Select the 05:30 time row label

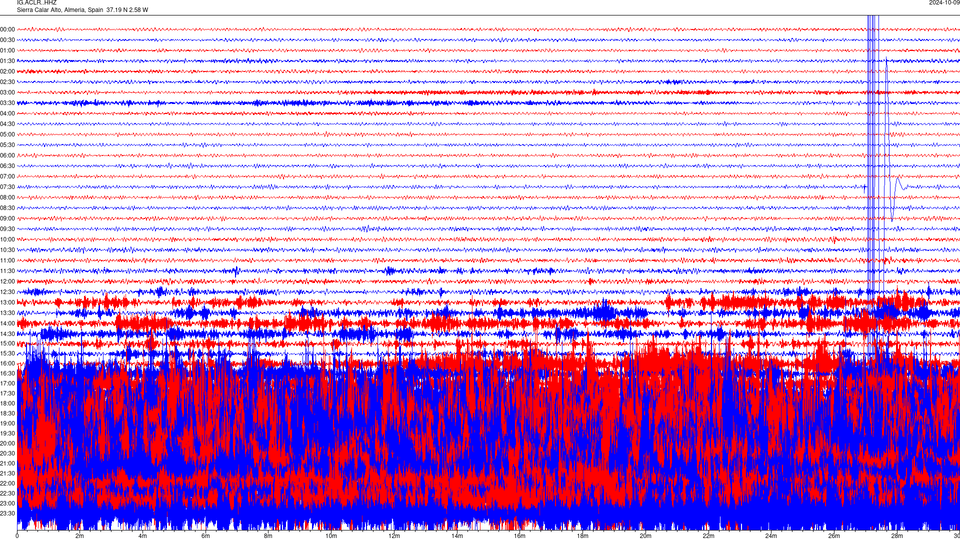click(7, 145)
